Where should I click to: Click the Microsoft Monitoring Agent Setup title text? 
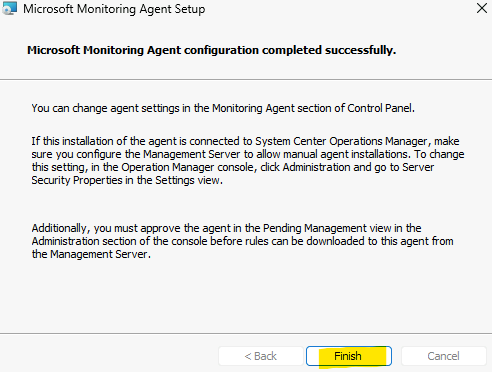coord(114,9)
